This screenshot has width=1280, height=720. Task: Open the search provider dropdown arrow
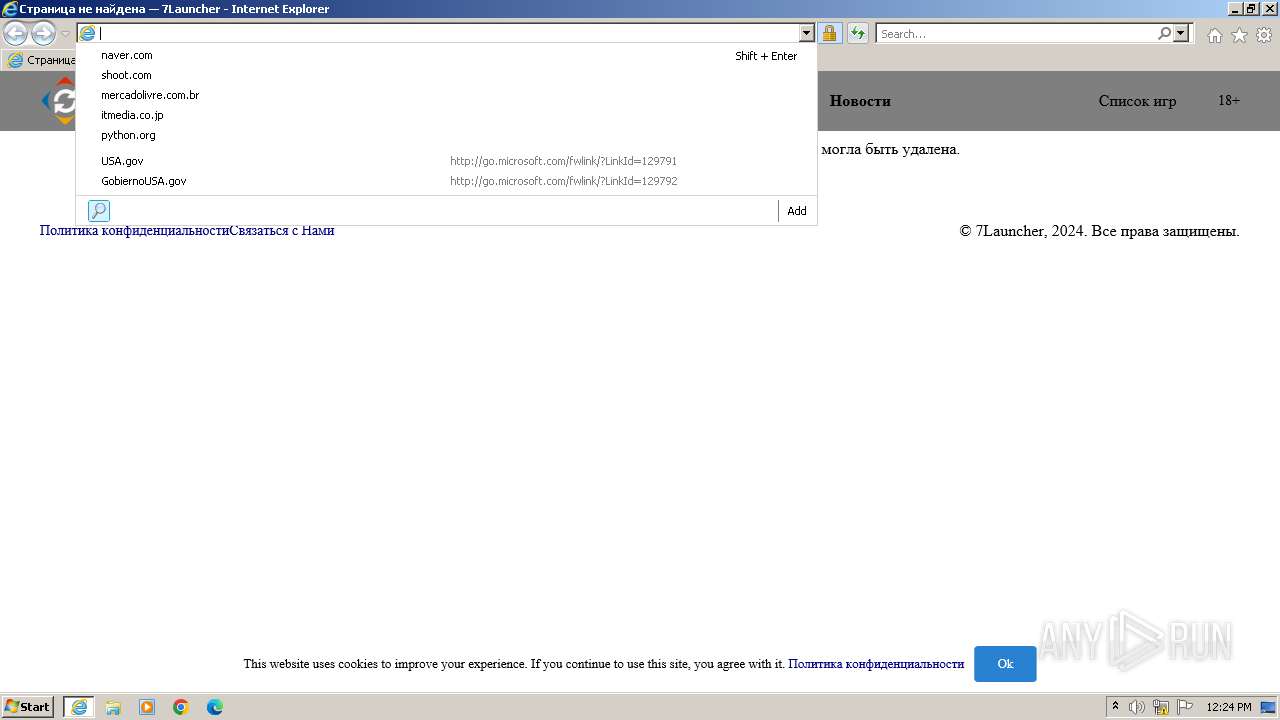(1181, 33)
